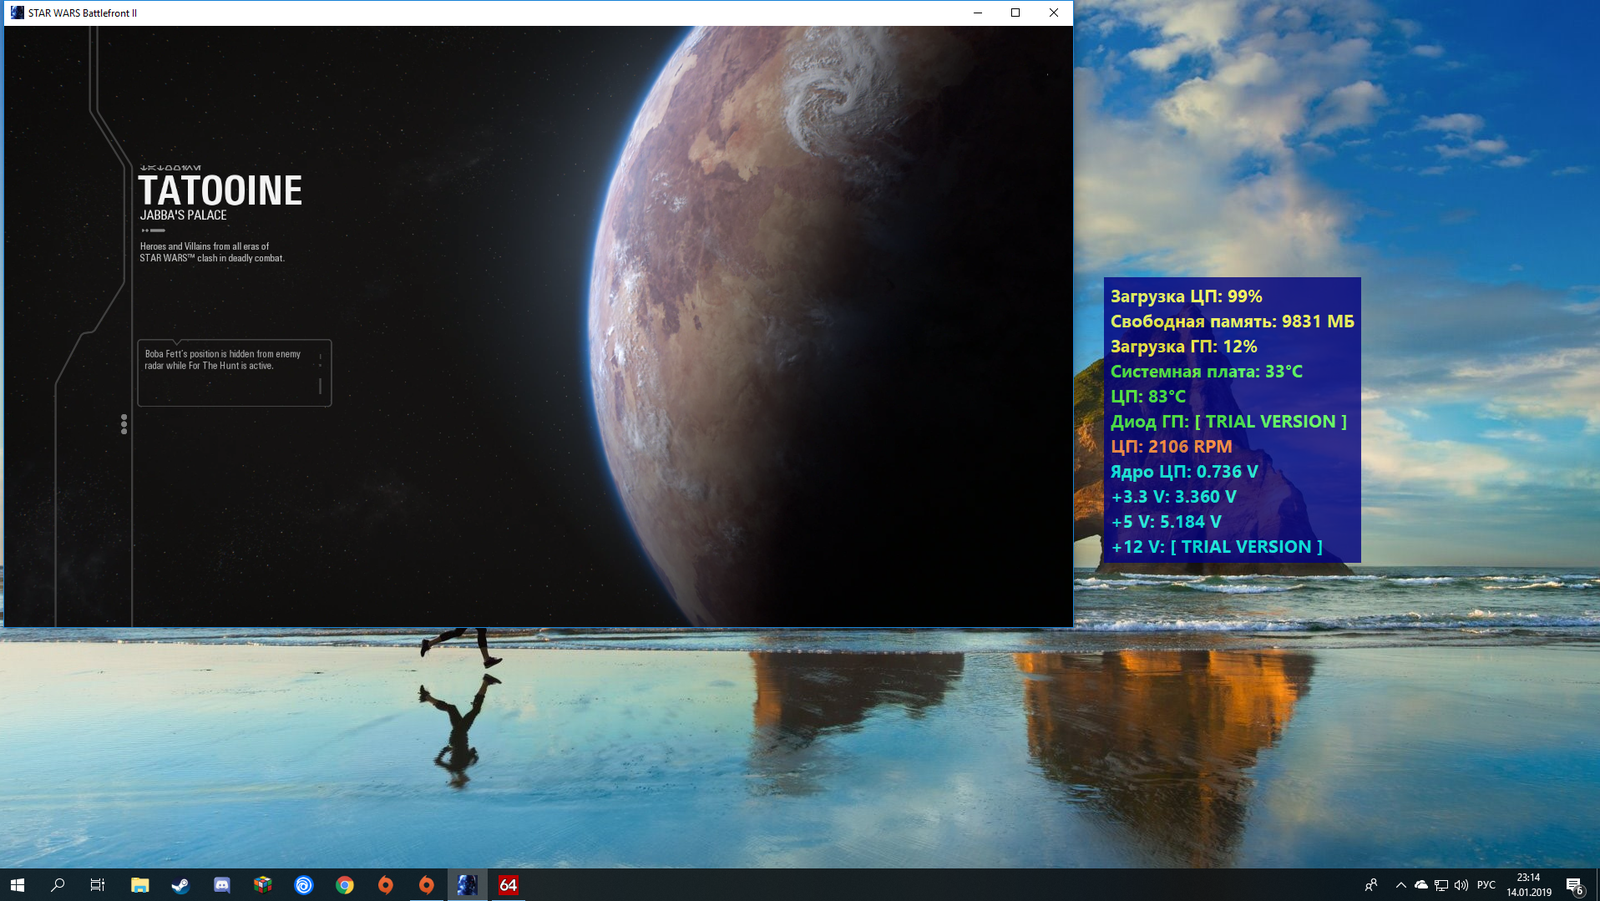
Task: Click the Загрузка ГП: 12% line
Action: (x=1184, y=346)
